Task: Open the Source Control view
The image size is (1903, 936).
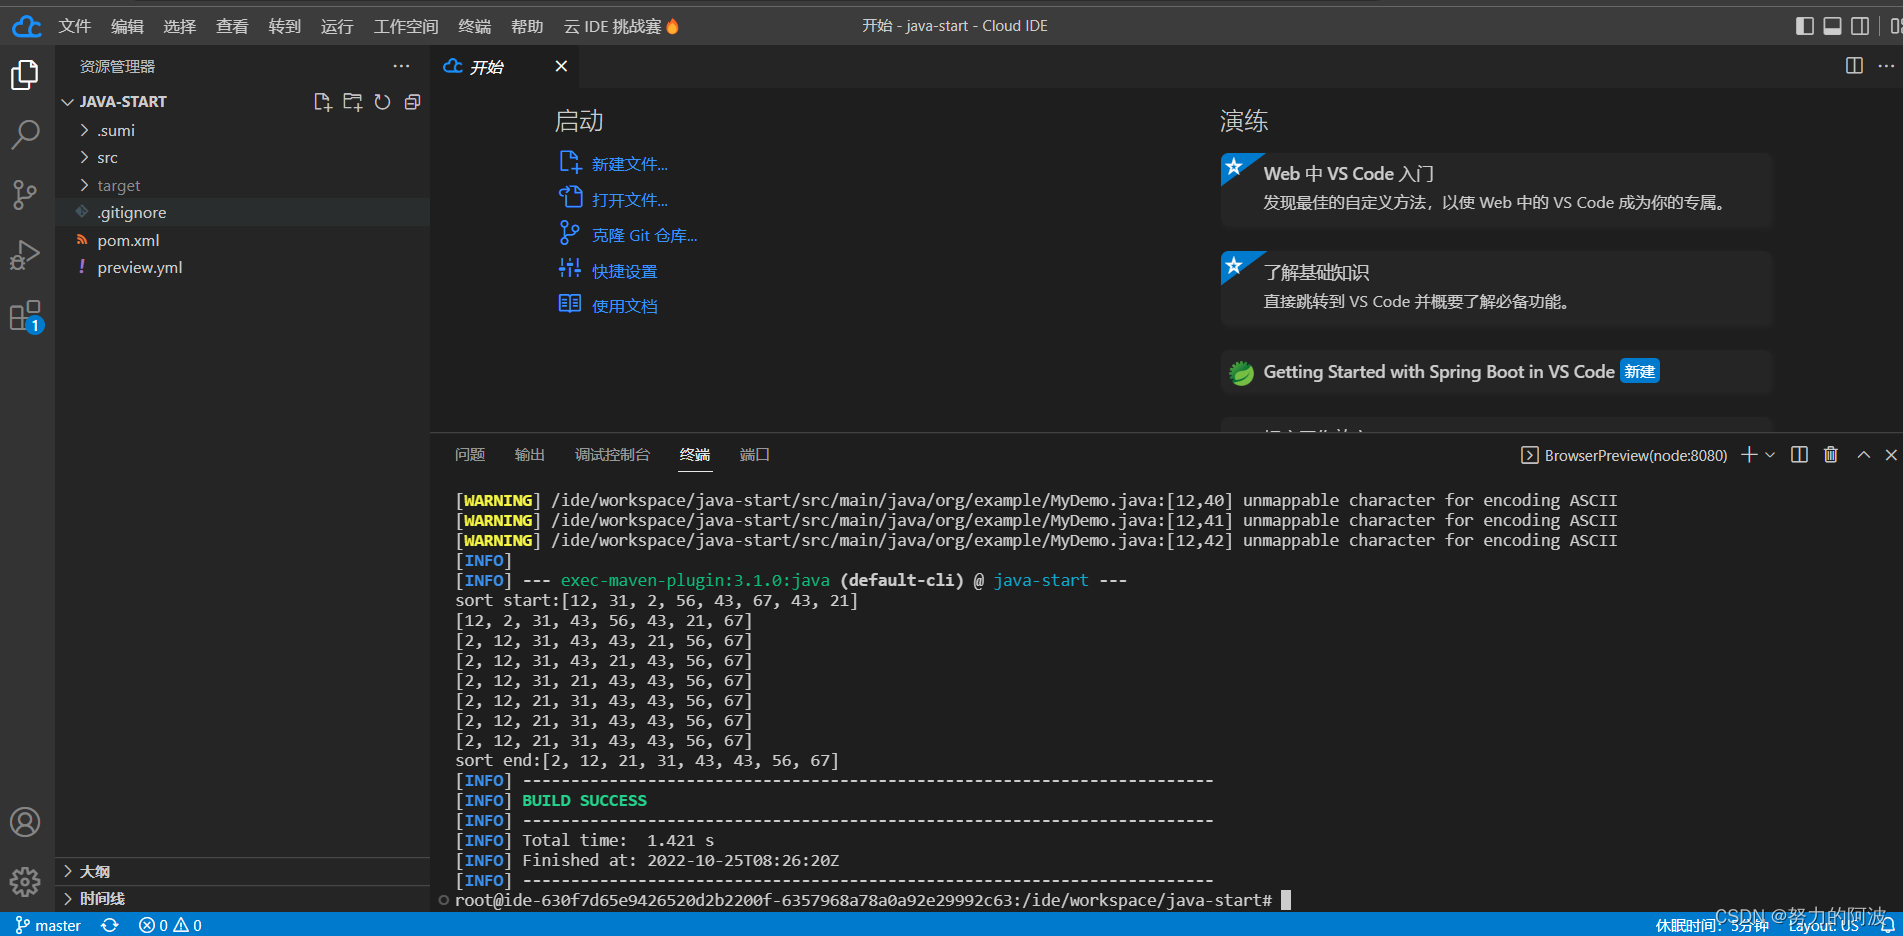Action: (25, 194)
